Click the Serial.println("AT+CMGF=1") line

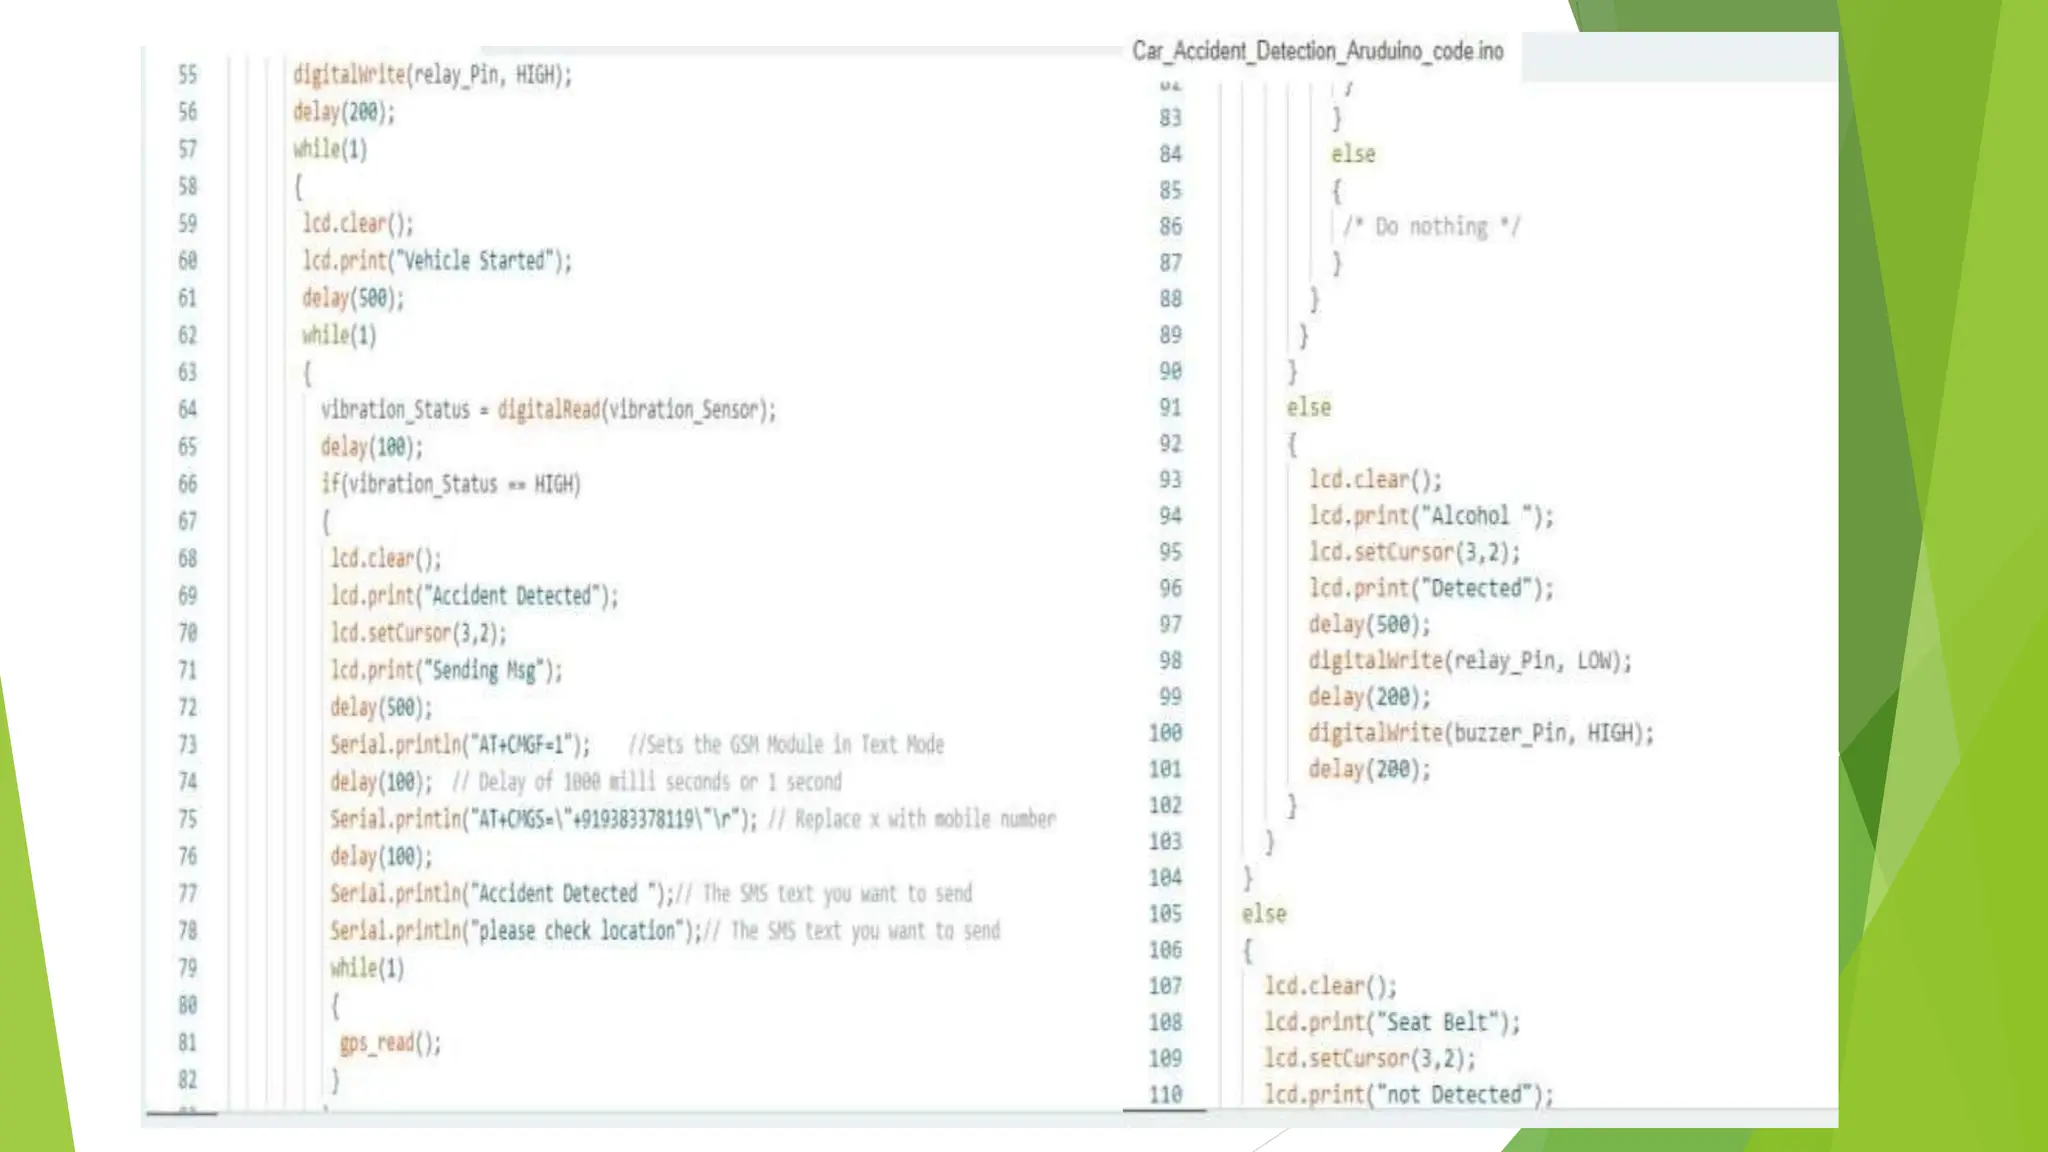[x=460, y=745]
